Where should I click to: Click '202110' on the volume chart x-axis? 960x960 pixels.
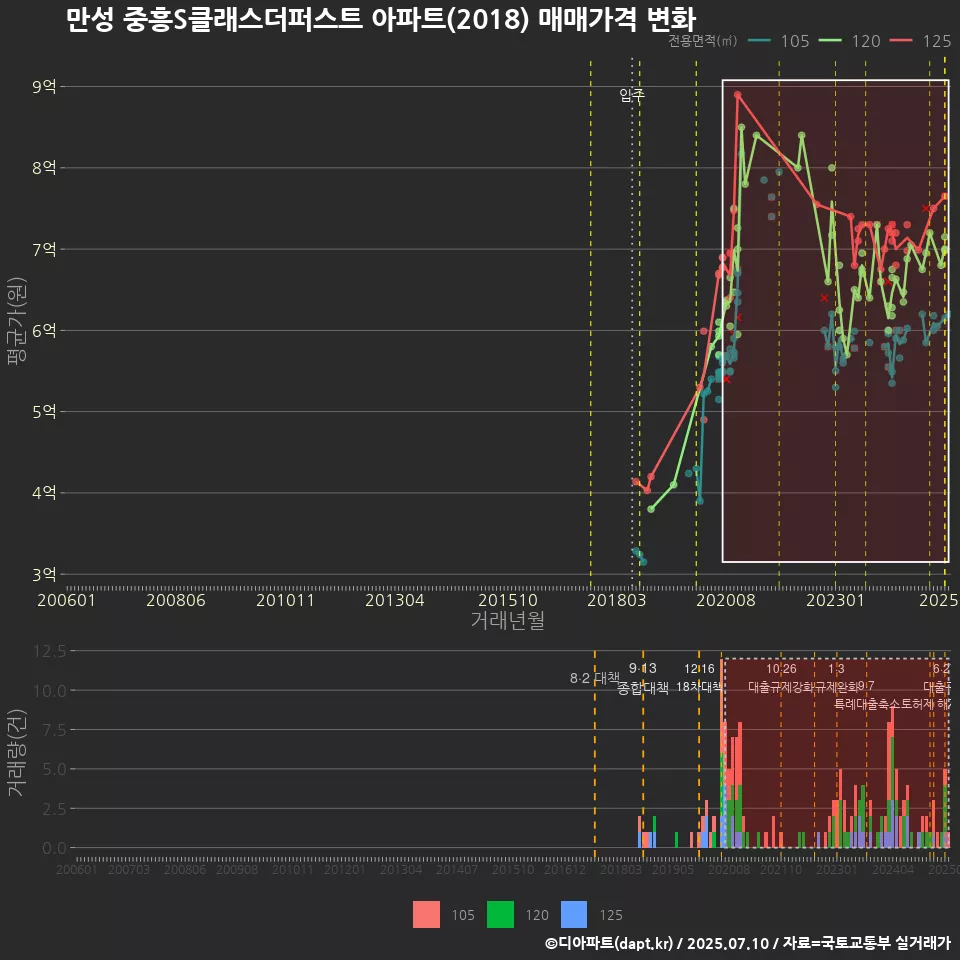click(781, 869)
